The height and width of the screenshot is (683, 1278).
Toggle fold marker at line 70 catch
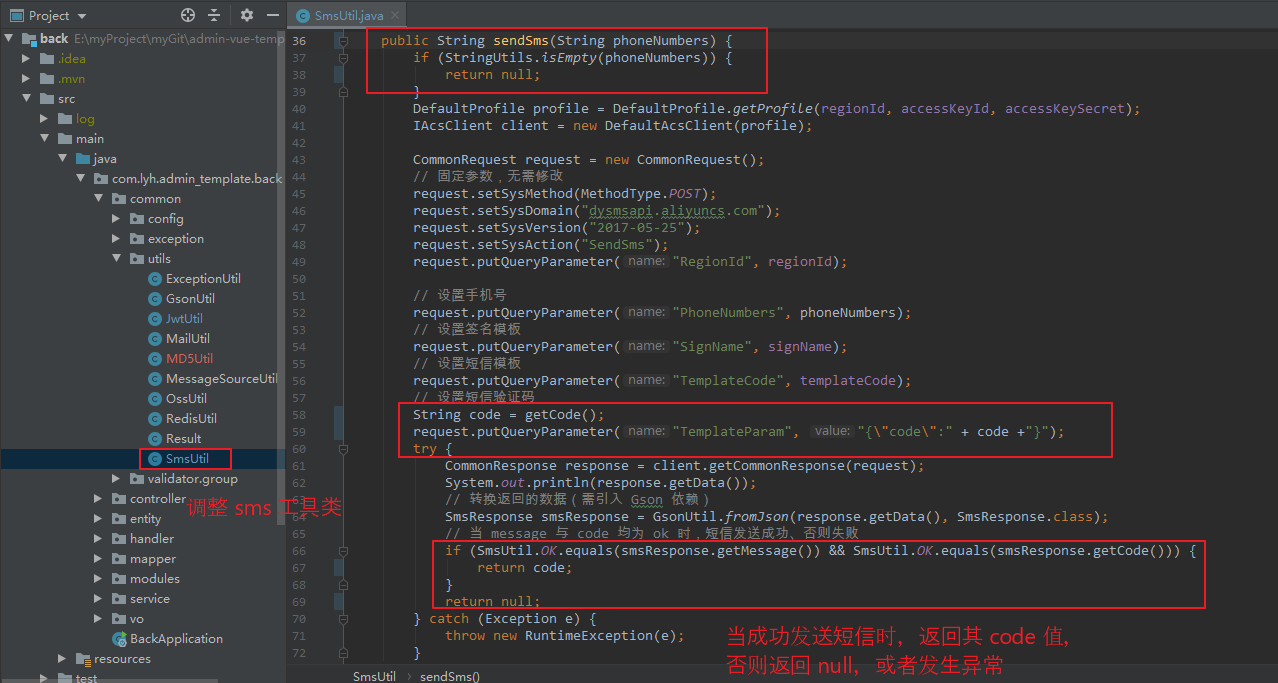(x=343, y=619)
